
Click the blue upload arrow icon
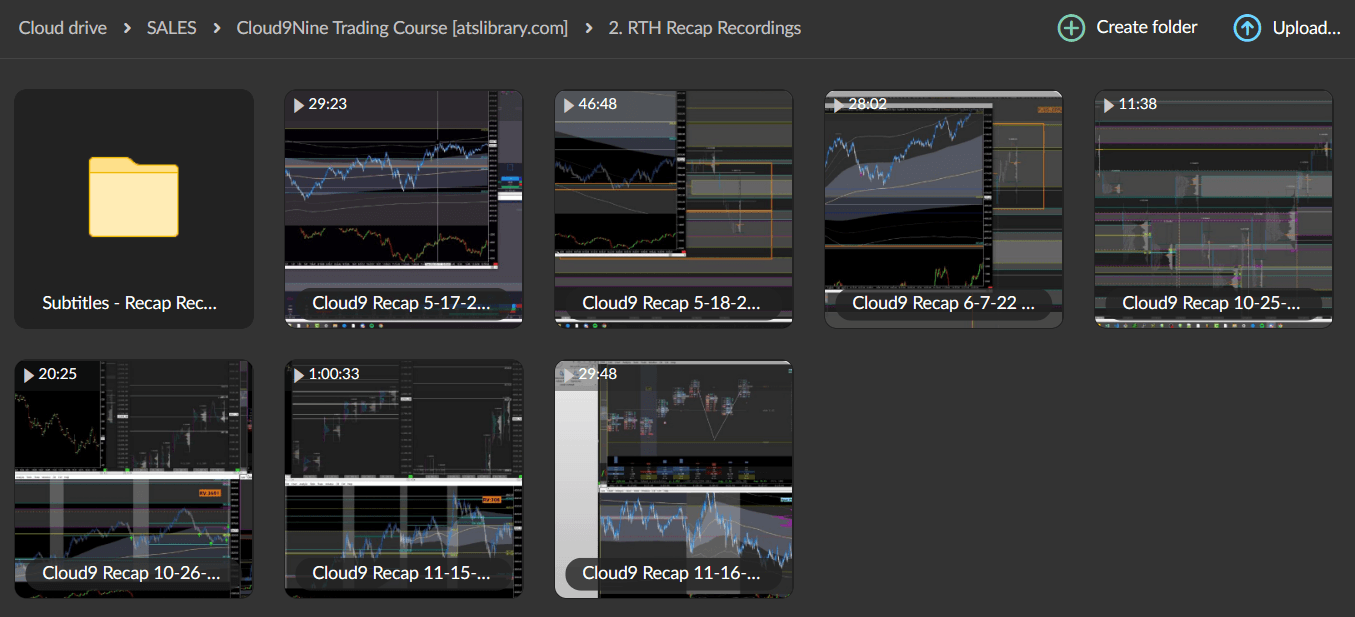(1247, 27)
